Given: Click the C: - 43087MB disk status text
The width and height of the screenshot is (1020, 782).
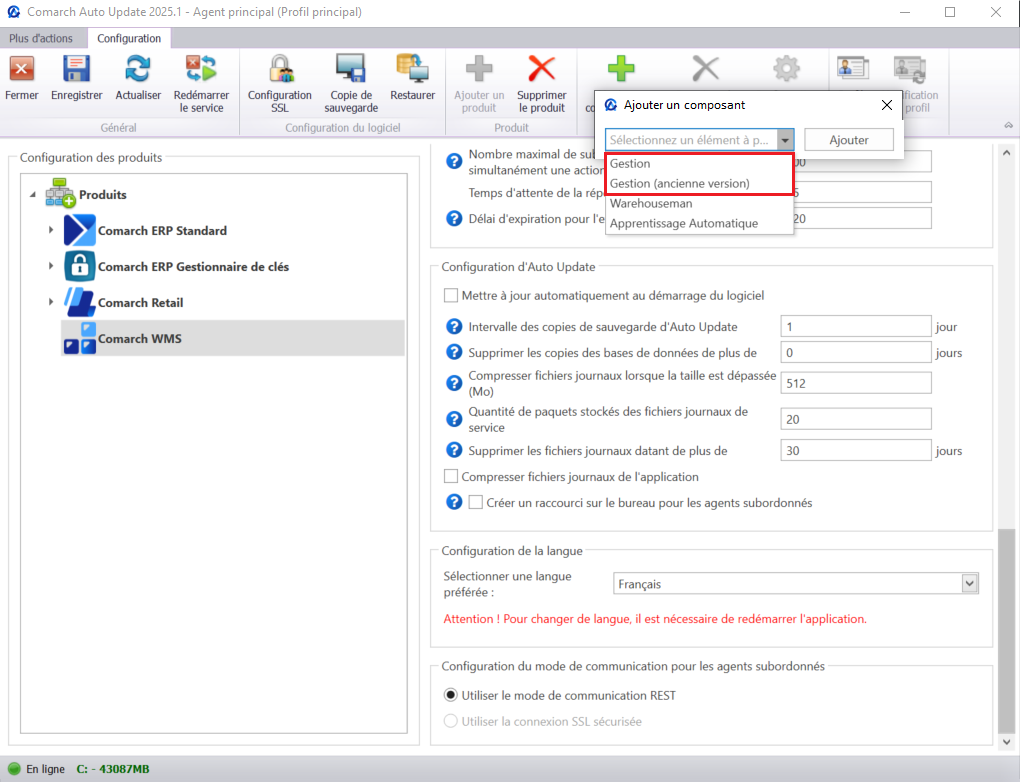Looking at the screenshot, I should pyautogui.click(x=113, y=769).
